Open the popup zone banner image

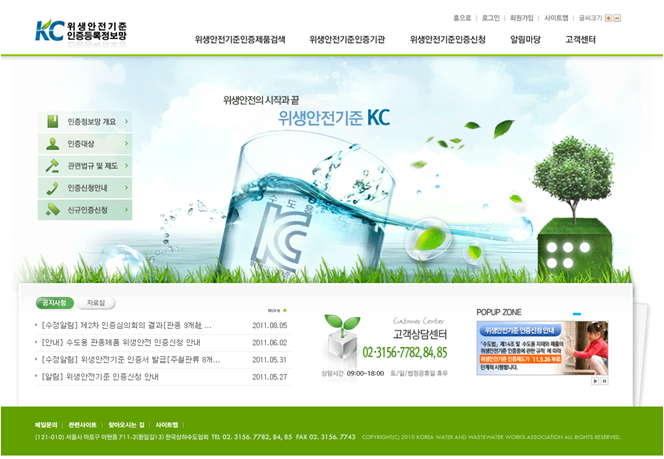[x=542, y=348]
